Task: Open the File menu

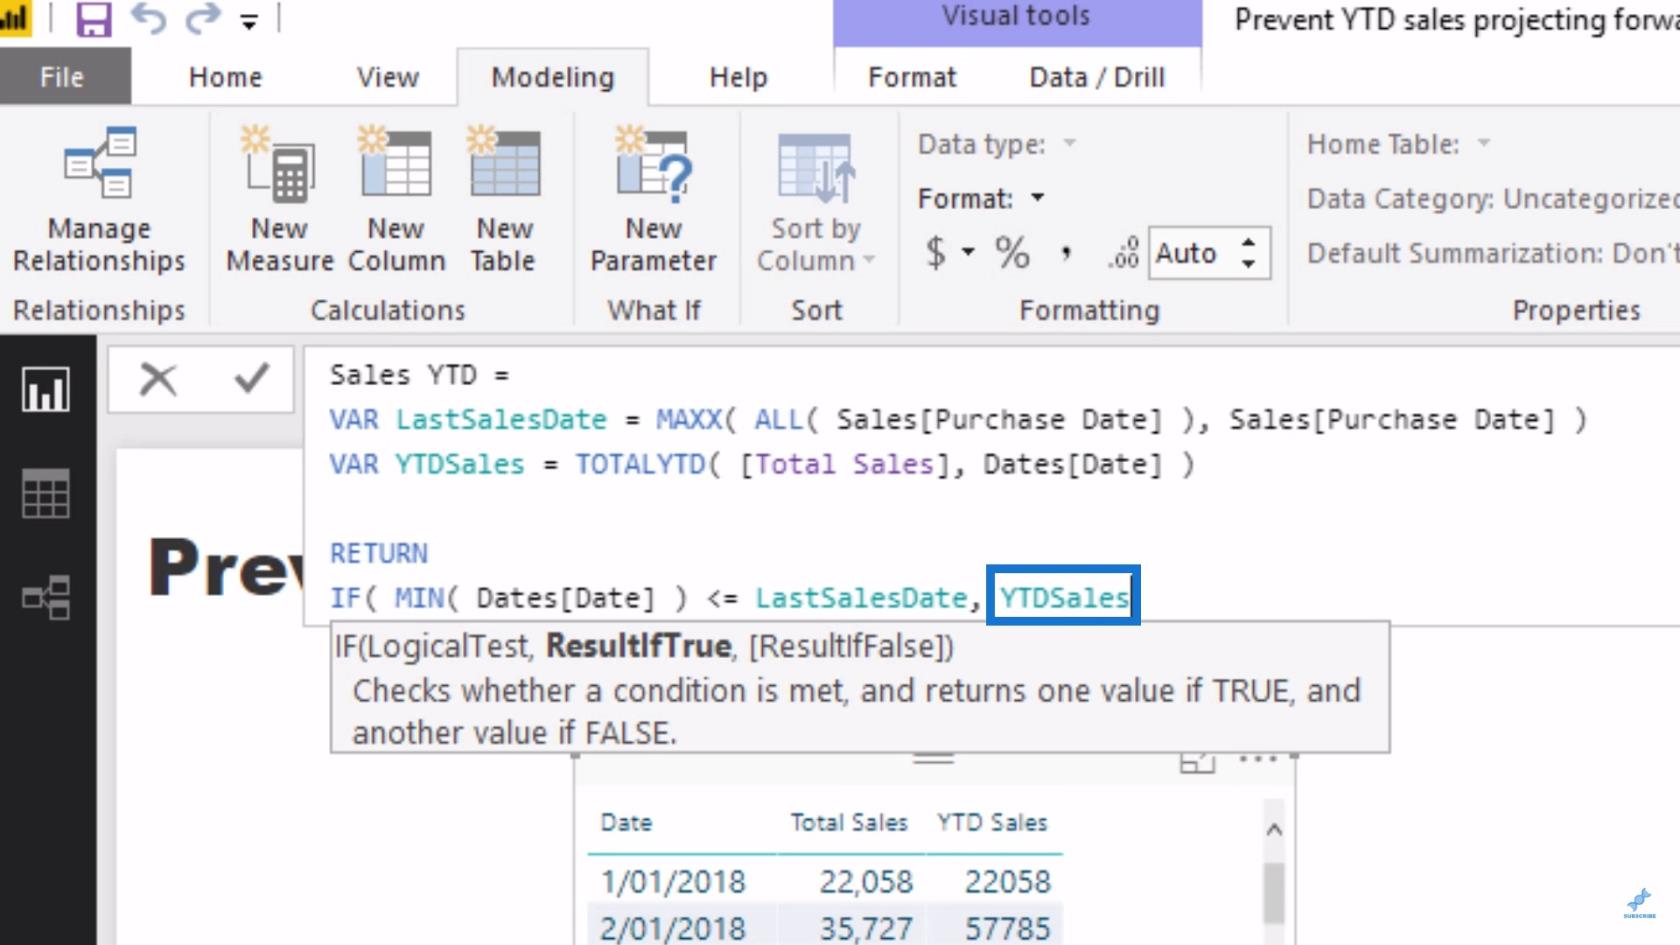Action: 63,77
